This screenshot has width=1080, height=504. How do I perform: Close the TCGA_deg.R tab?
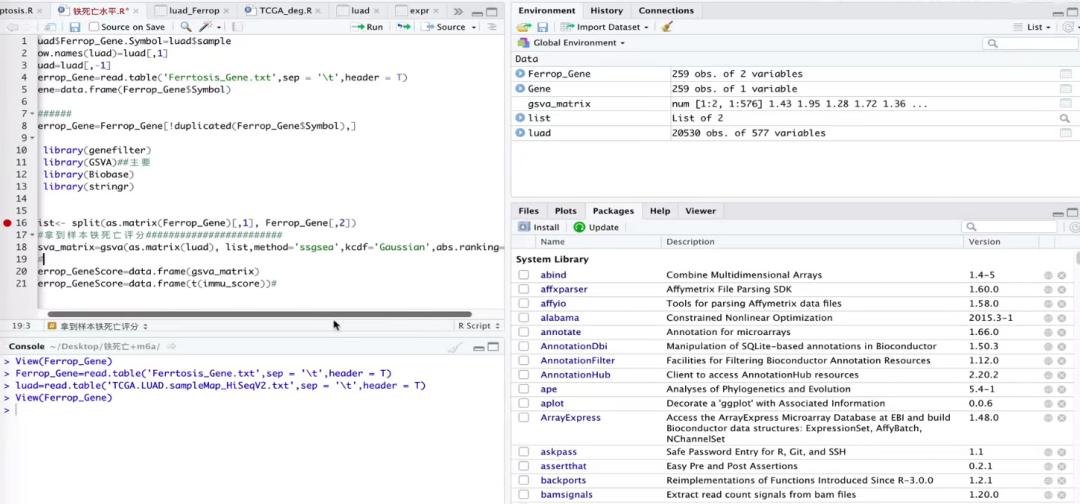(x=316, y=11)
